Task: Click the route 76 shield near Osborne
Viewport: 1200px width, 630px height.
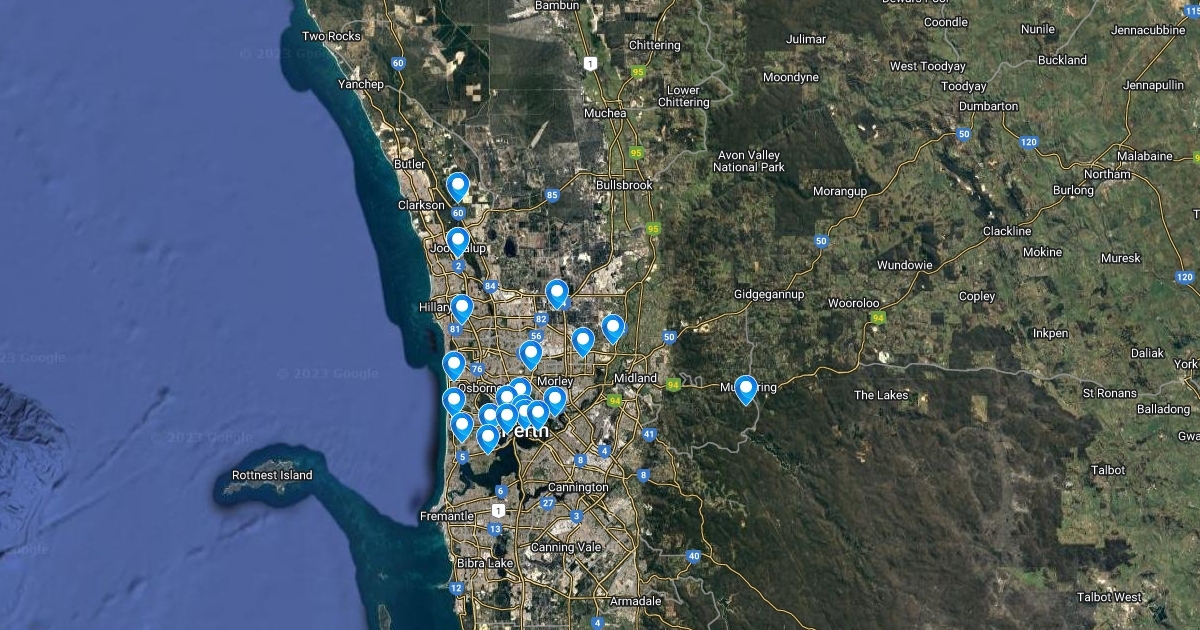Action: [x=477, y=369]
